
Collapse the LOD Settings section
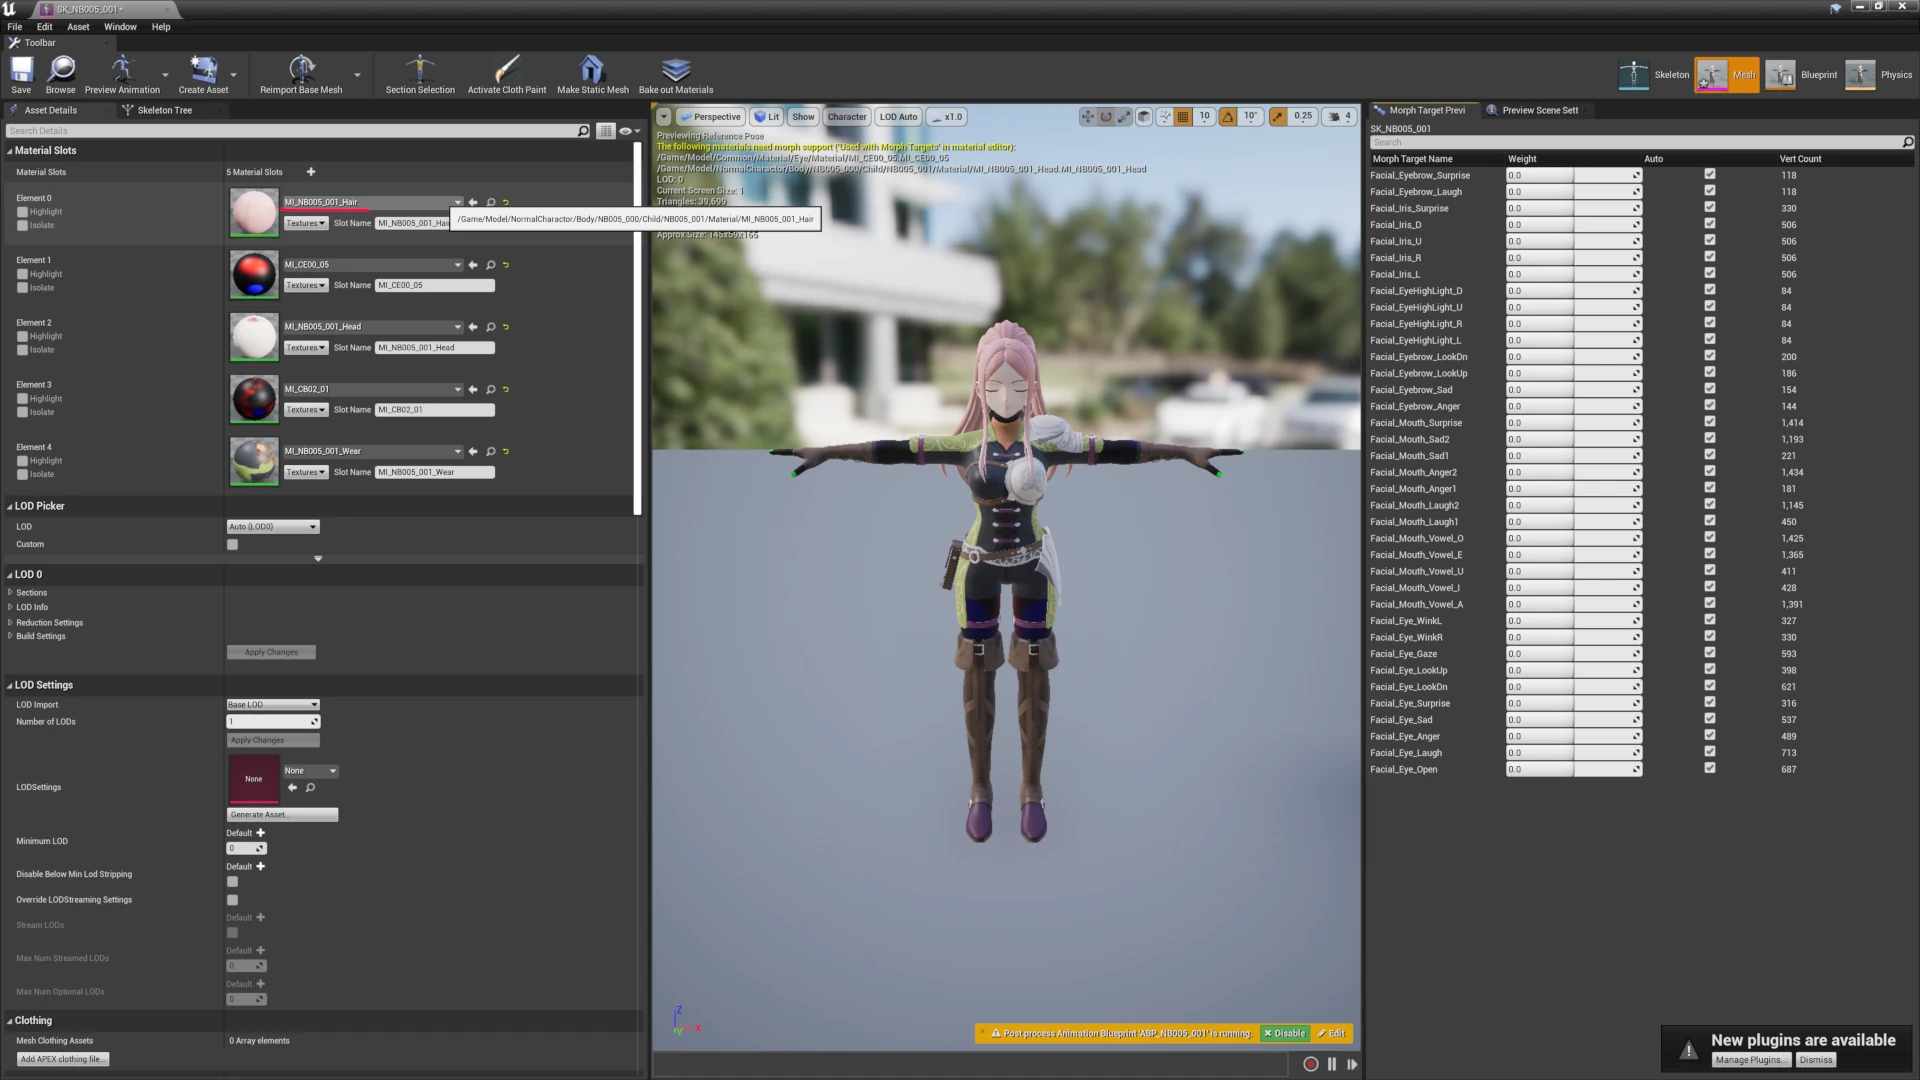10,686
